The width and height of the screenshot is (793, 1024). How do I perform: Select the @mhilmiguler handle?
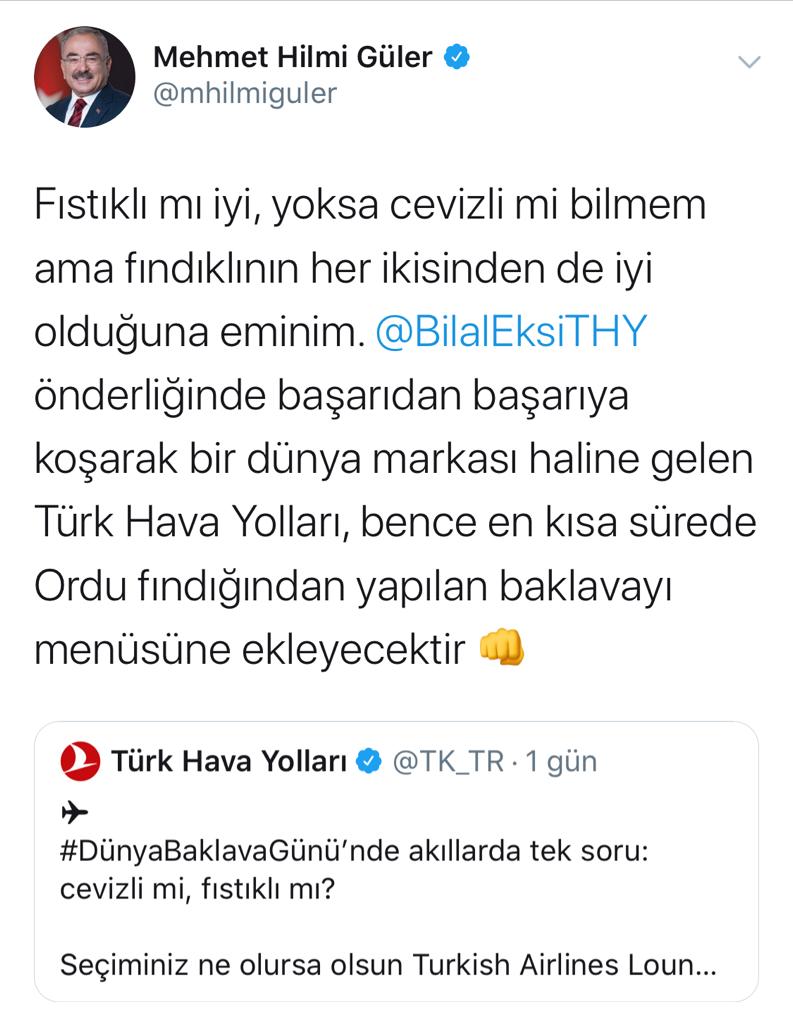[x=245, y=93]
